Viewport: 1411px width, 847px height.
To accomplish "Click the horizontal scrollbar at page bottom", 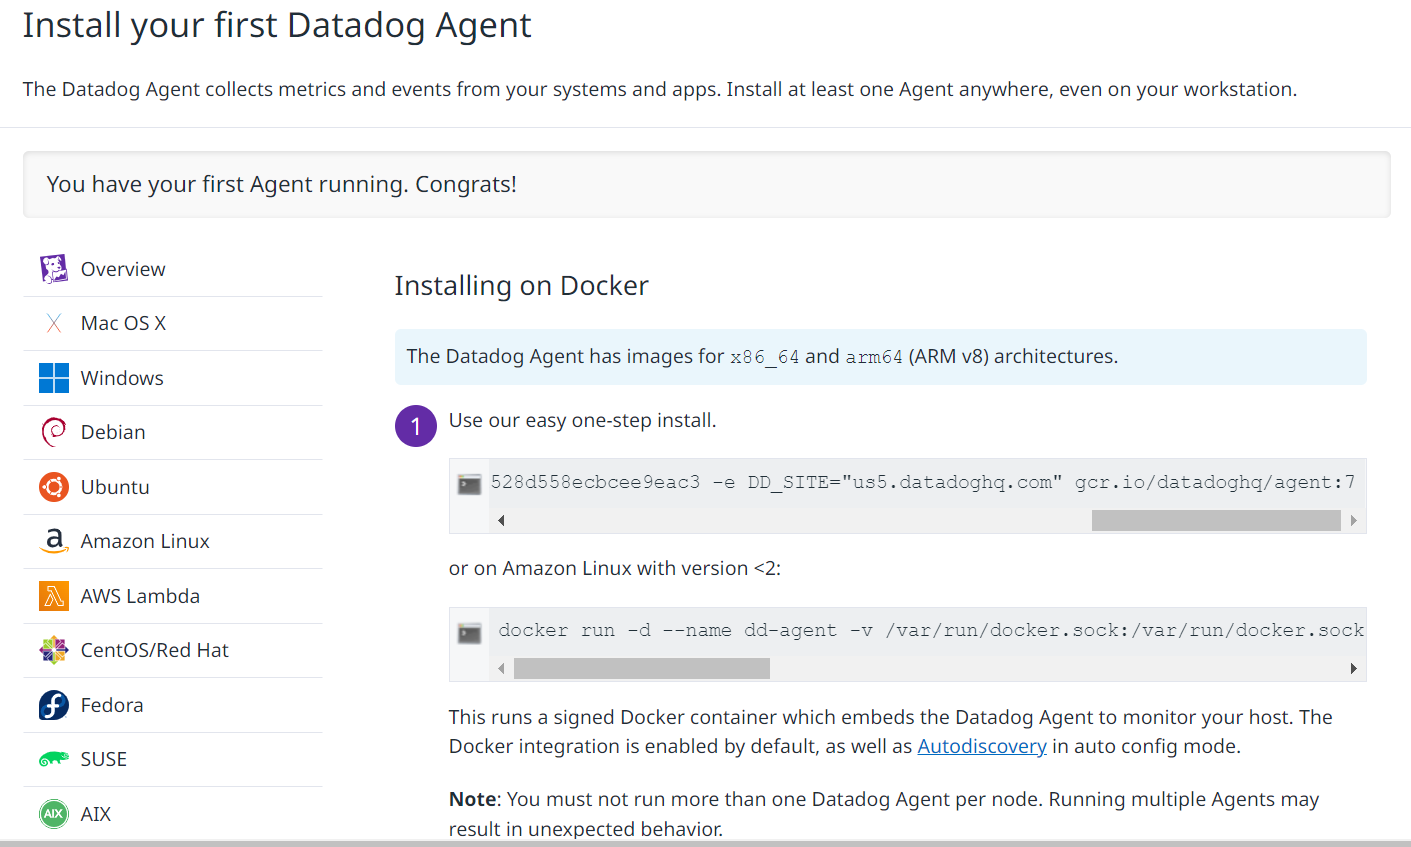I will (x=705, y=843).
